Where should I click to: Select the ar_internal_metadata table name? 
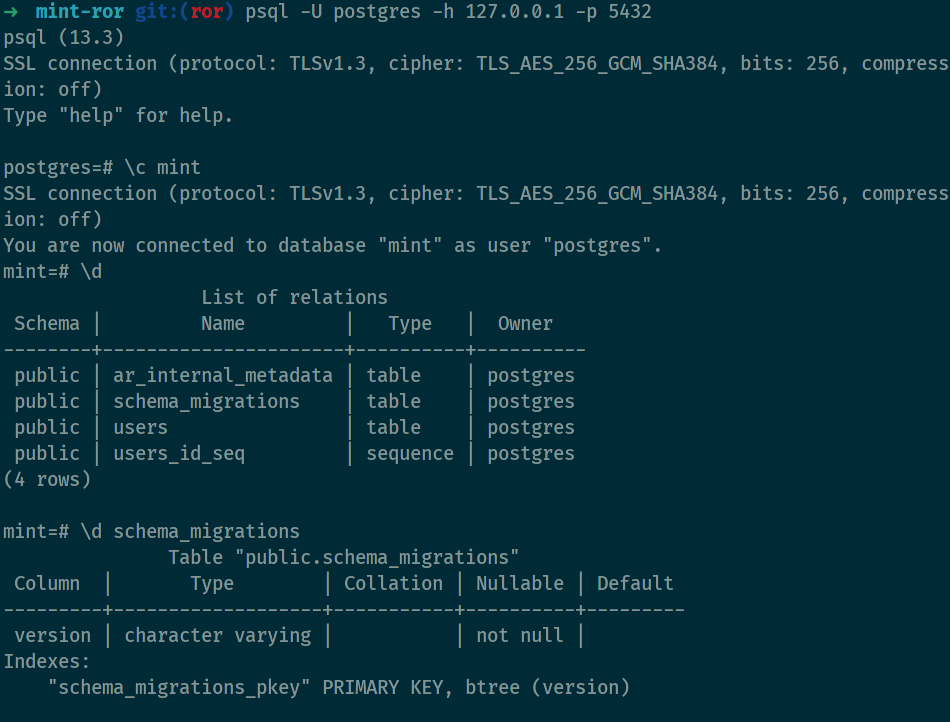[x=222, y=376]
